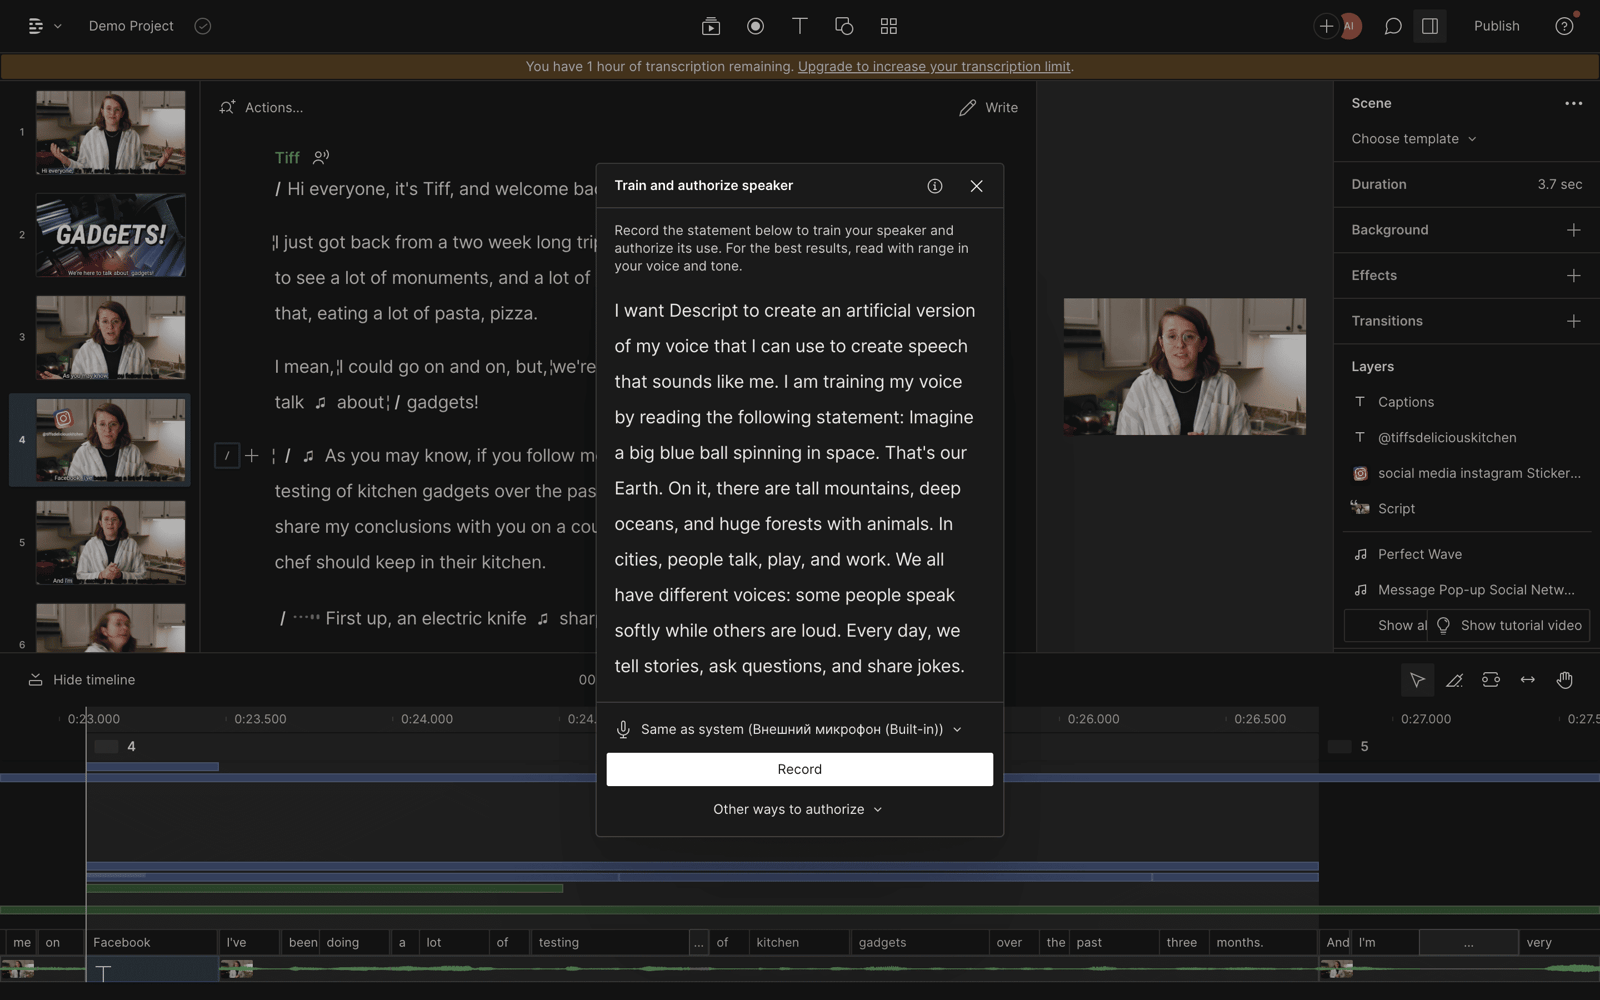
Task: Open the help question mark icon
Action: click(1565, 27)
